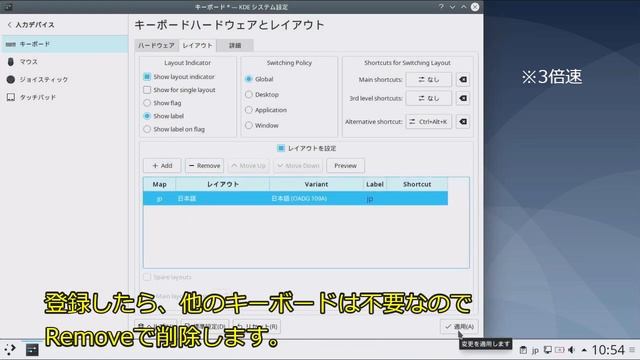640x360 pixels.
Task: Switch to the レイアウト tab
Action: point(198,45)
